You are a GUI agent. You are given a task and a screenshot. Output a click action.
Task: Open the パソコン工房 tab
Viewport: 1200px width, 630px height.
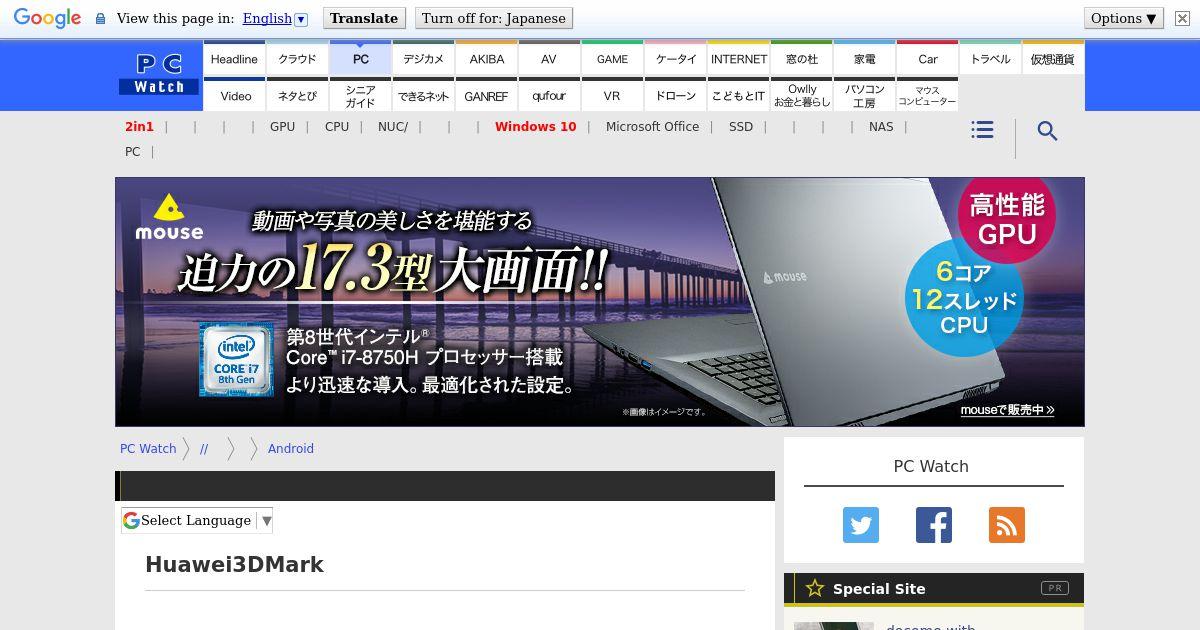(x=864, y=95)
